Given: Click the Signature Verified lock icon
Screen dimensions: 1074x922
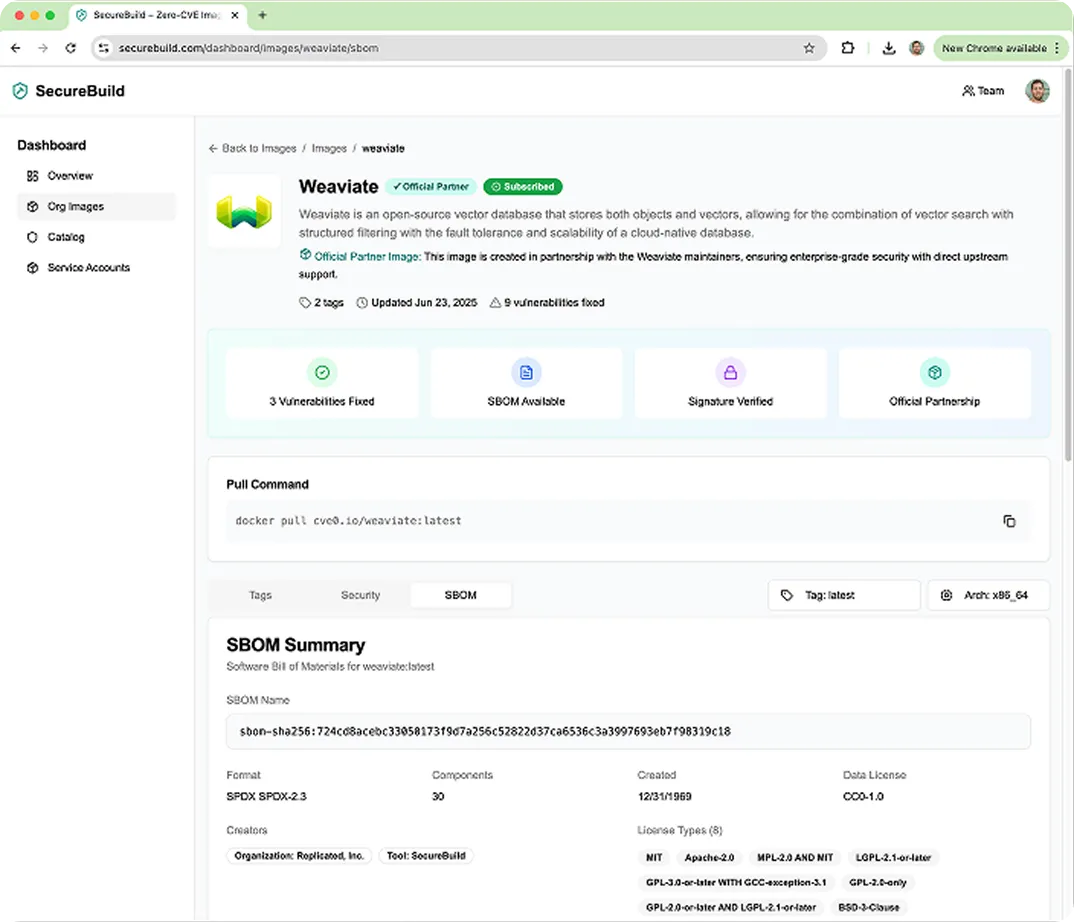Looking at the screenshot, I should [730, 372].
